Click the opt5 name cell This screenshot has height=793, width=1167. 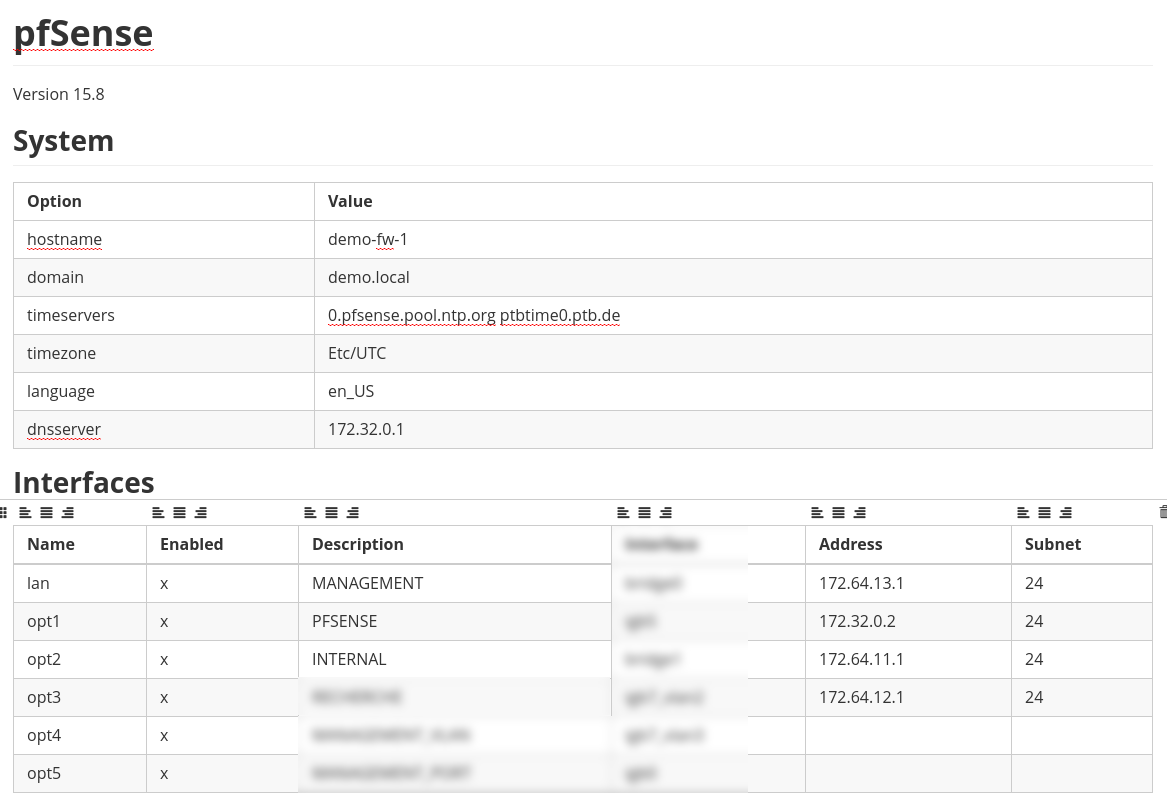(x=80, y=773)
